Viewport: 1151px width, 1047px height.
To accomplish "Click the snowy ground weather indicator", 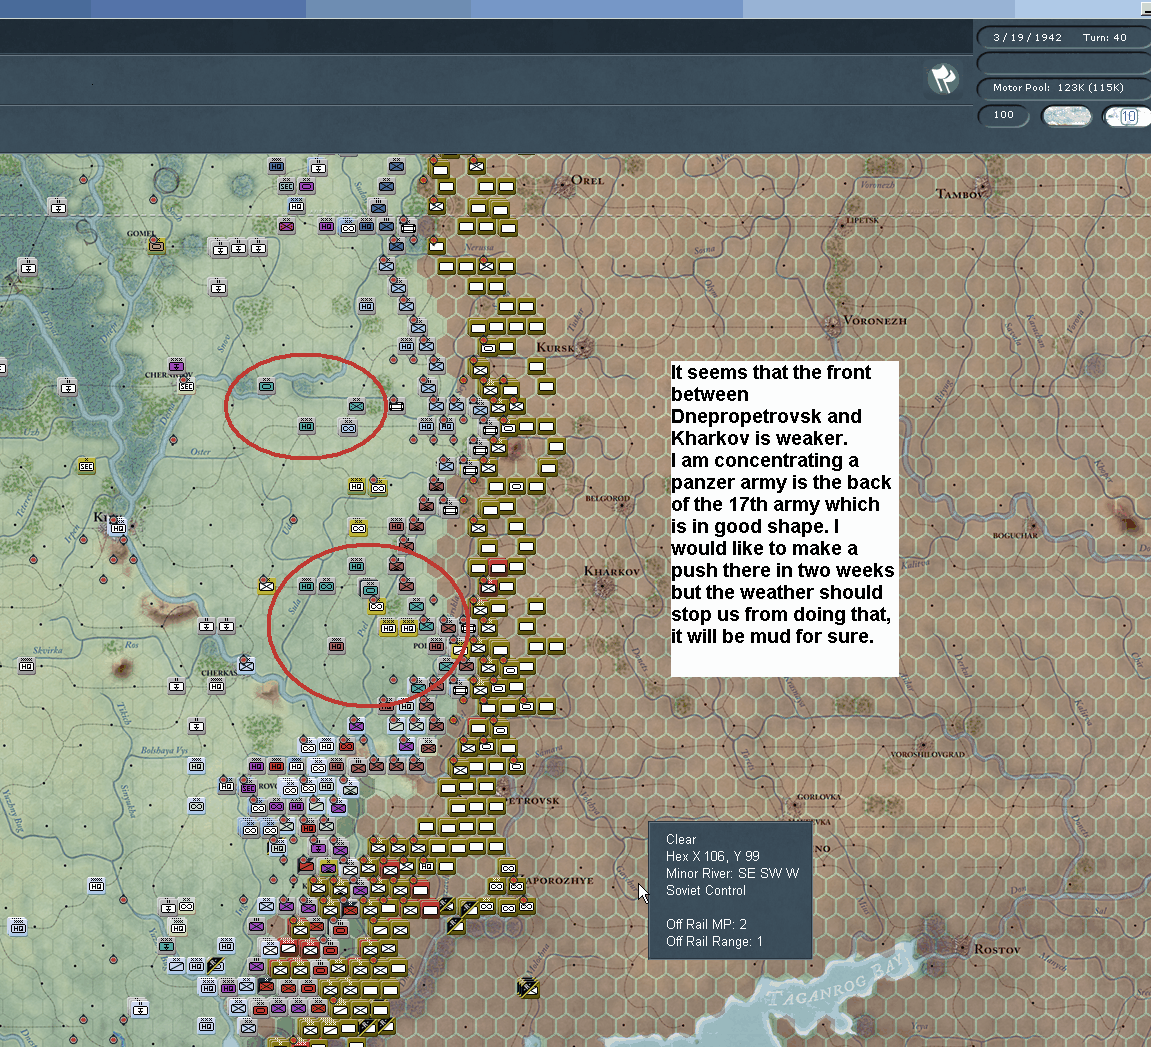I will 1067,116.
